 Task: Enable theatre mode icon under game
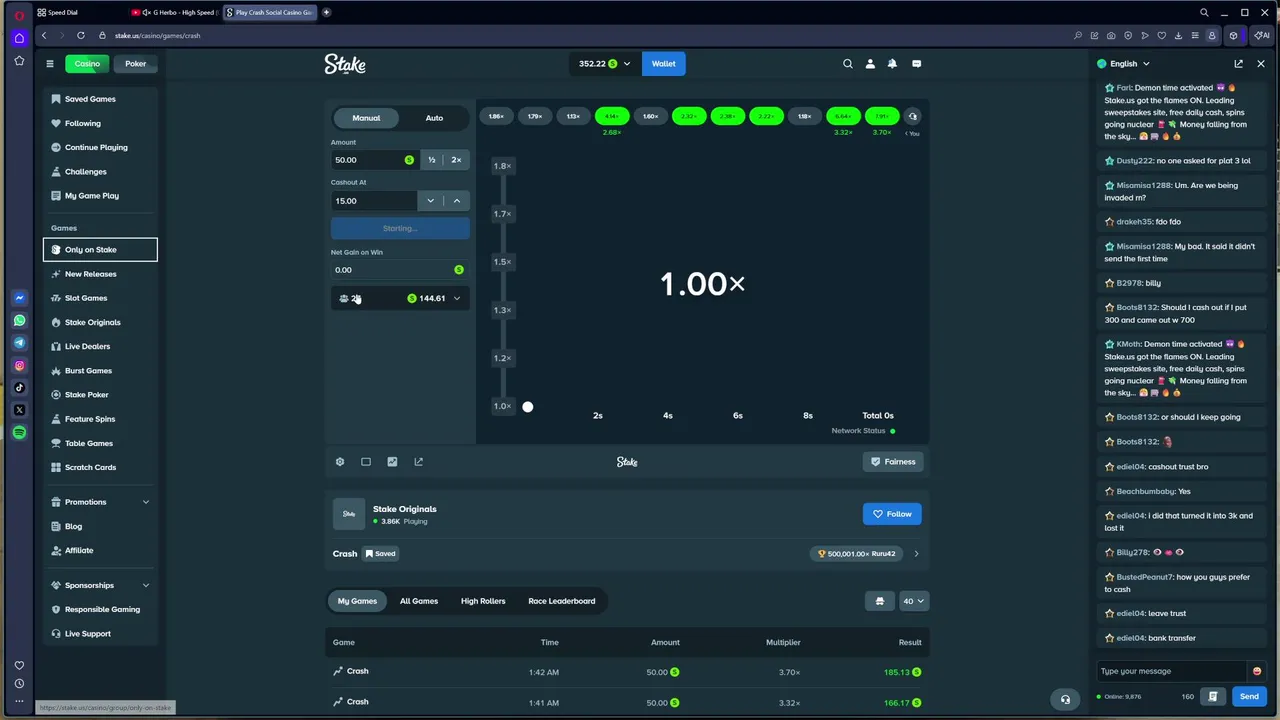click(x=366, y=462)
